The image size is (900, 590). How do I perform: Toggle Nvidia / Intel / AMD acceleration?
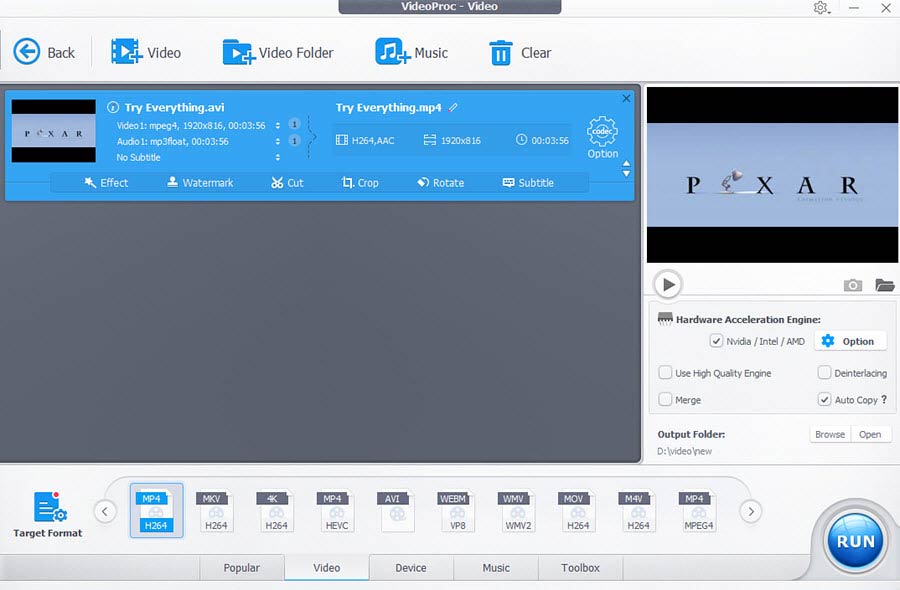716,341
